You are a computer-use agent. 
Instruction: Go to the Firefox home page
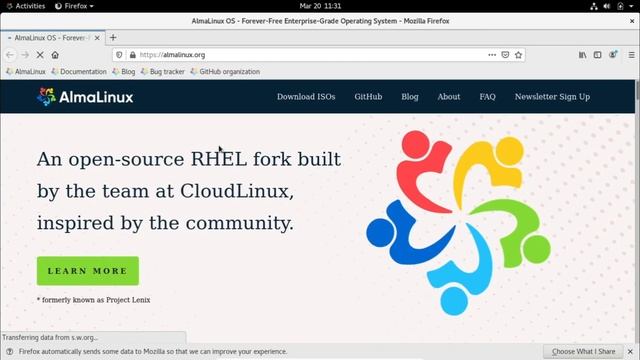coord(55,55)
